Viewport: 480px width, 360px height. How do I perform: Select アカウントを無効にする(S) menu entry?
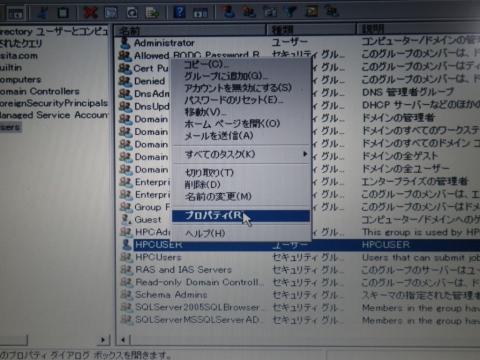(238, 88)
